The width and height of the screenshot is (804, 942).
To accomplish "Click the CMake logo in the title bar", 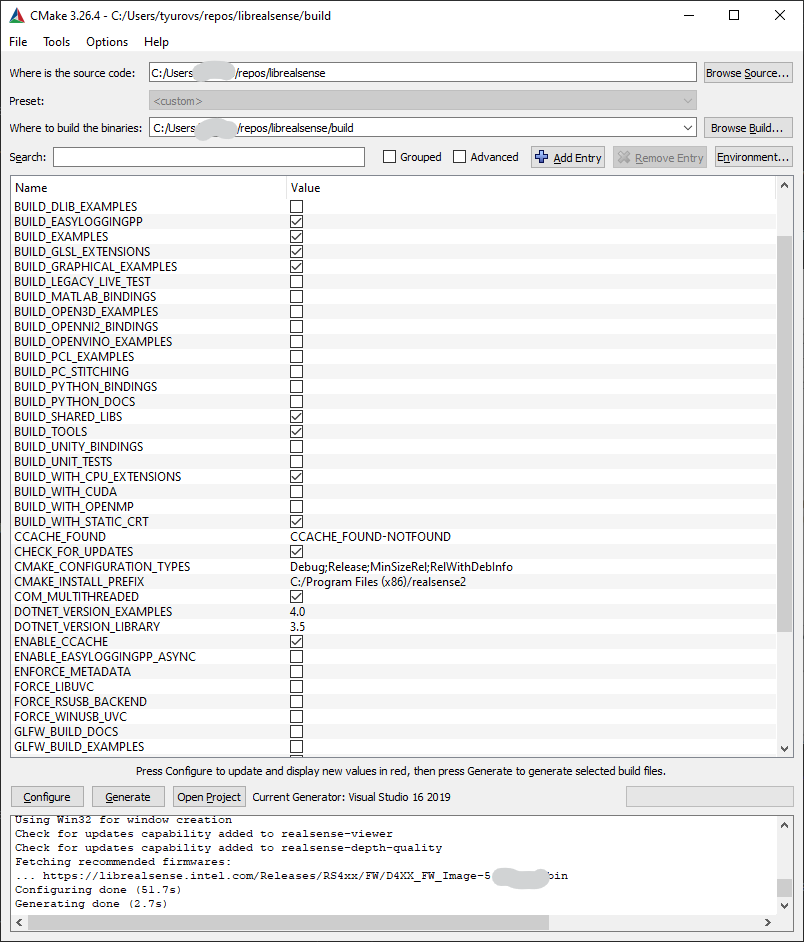I will [16, 15].
